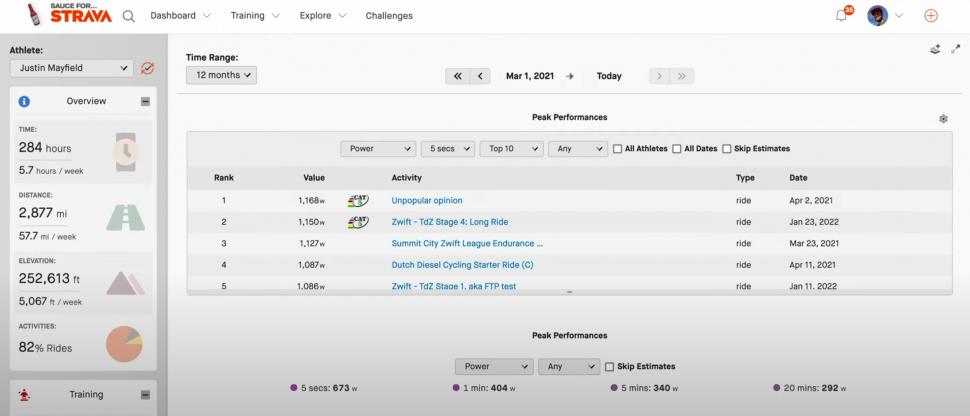Open the notifications bell icon
The image size is (970, 416).
pos(841,16)
